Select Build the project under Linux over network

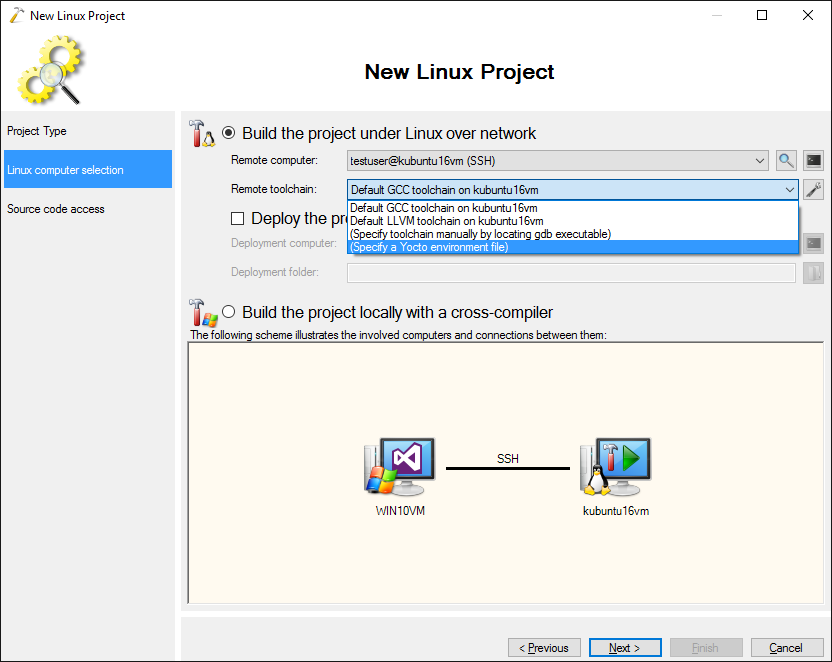click(x=229, y=133)
